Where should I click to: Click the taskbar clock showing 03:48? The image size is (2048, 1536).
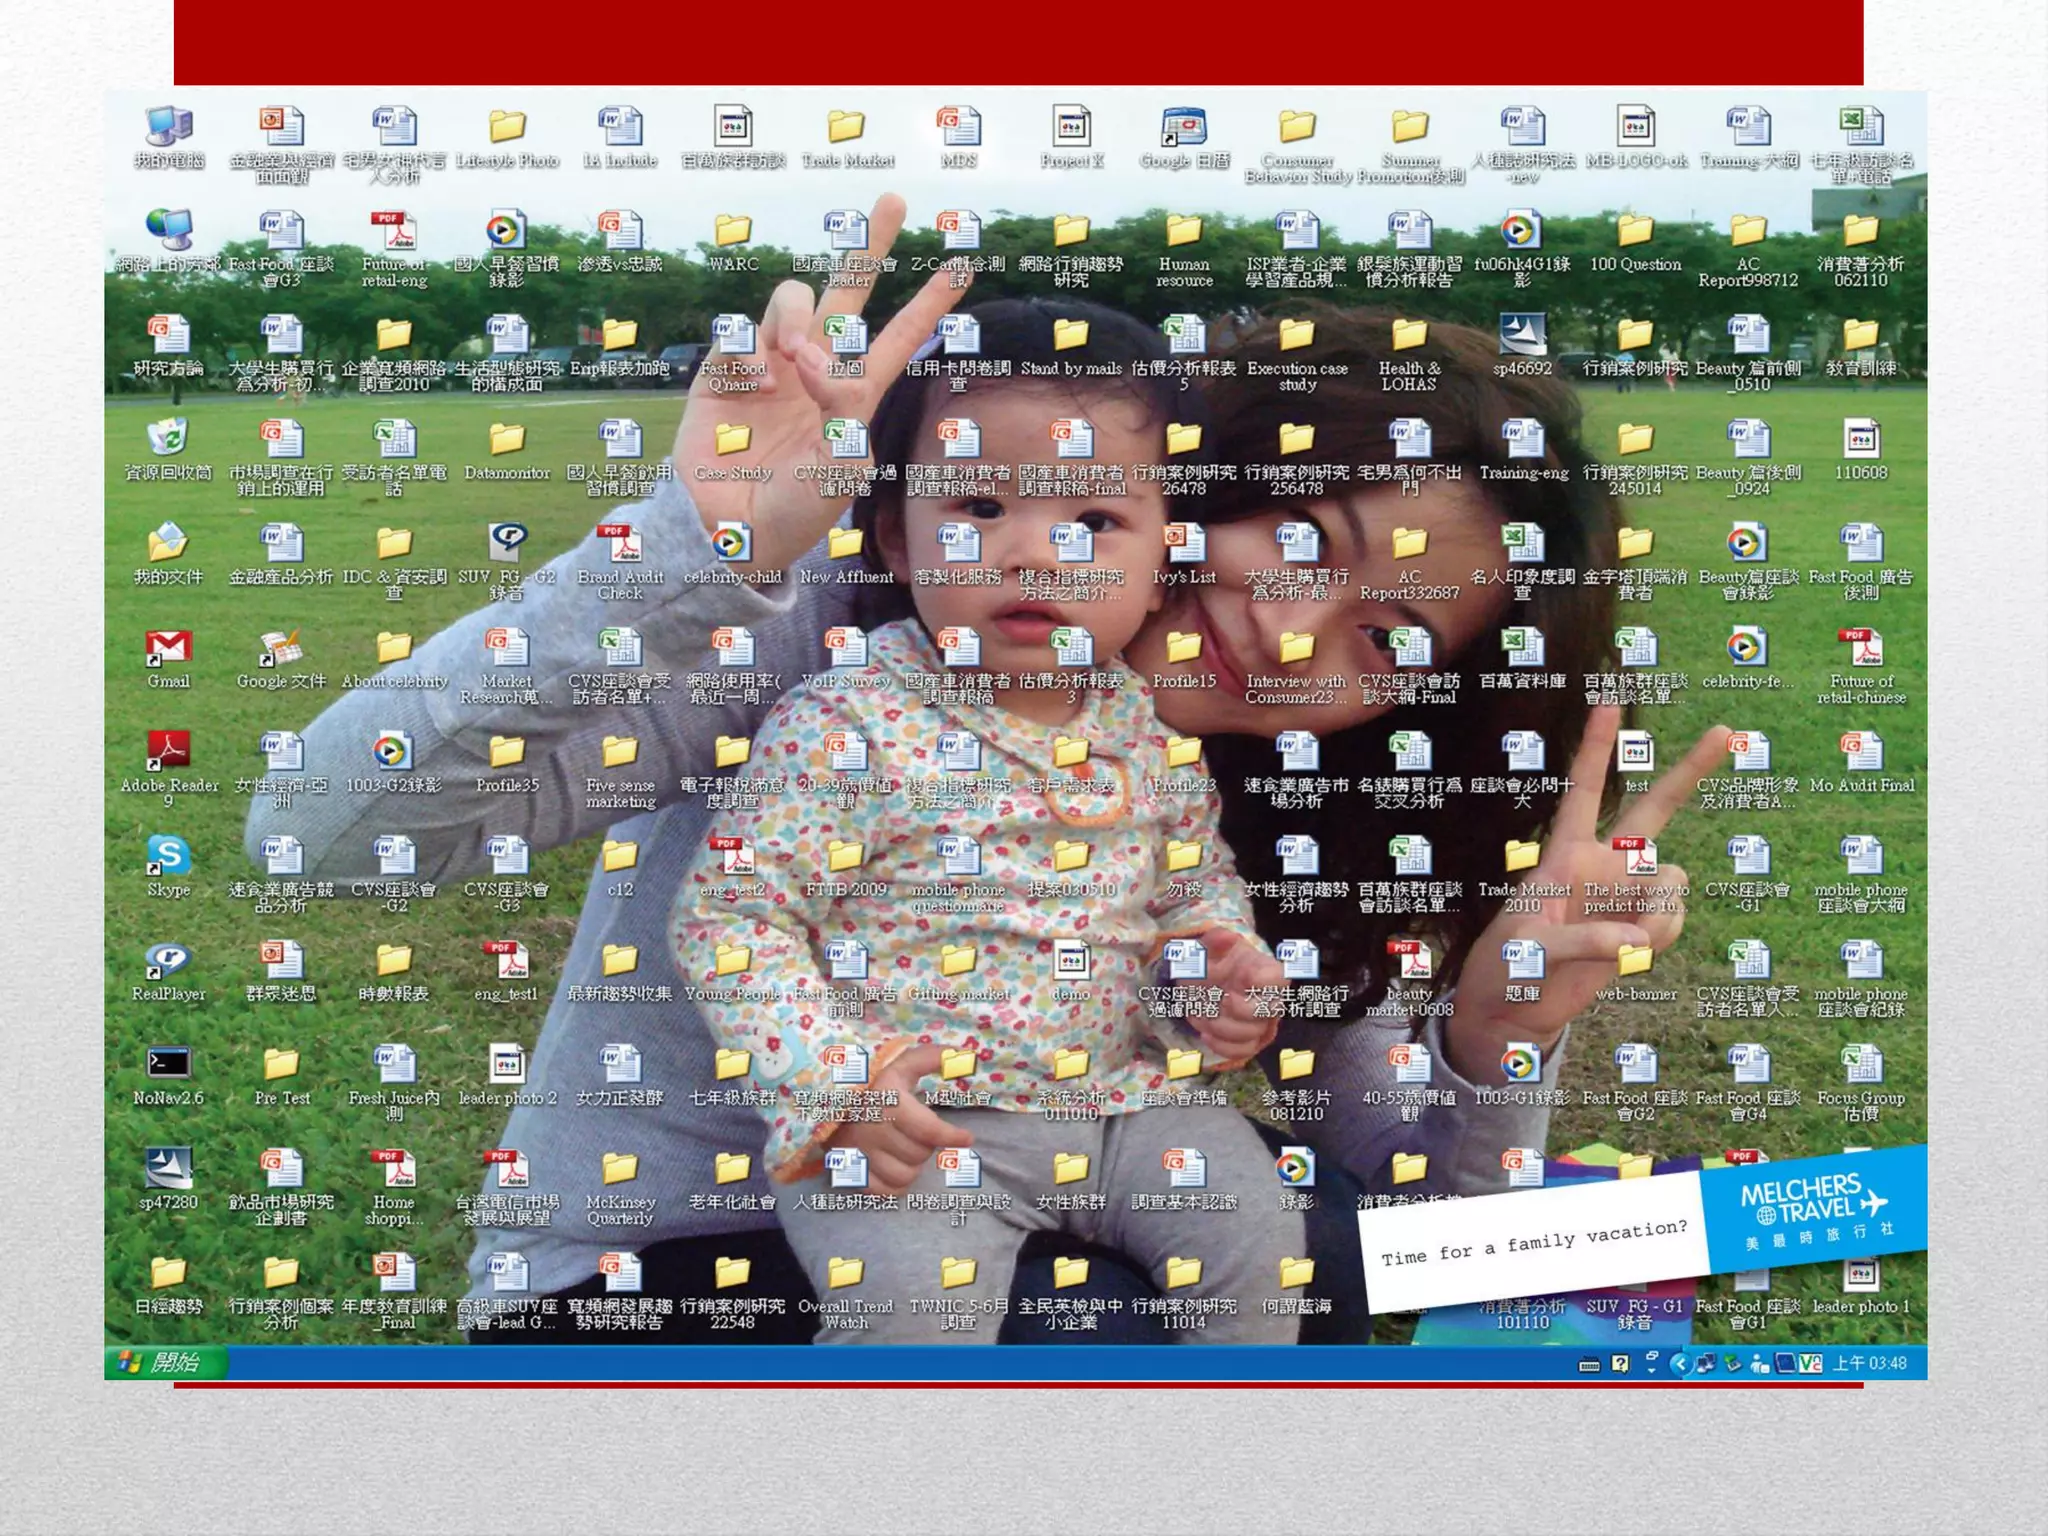pos(1869,1363)
